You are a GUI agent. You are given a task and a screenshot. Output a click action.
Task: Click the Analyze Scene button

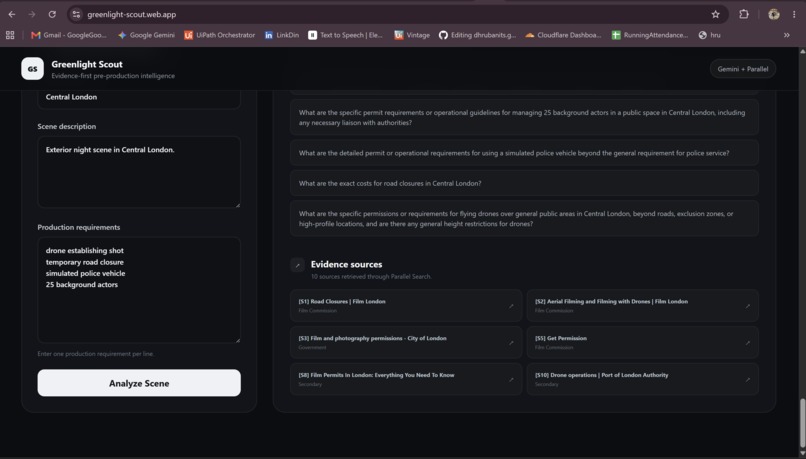tap(139, 383)
